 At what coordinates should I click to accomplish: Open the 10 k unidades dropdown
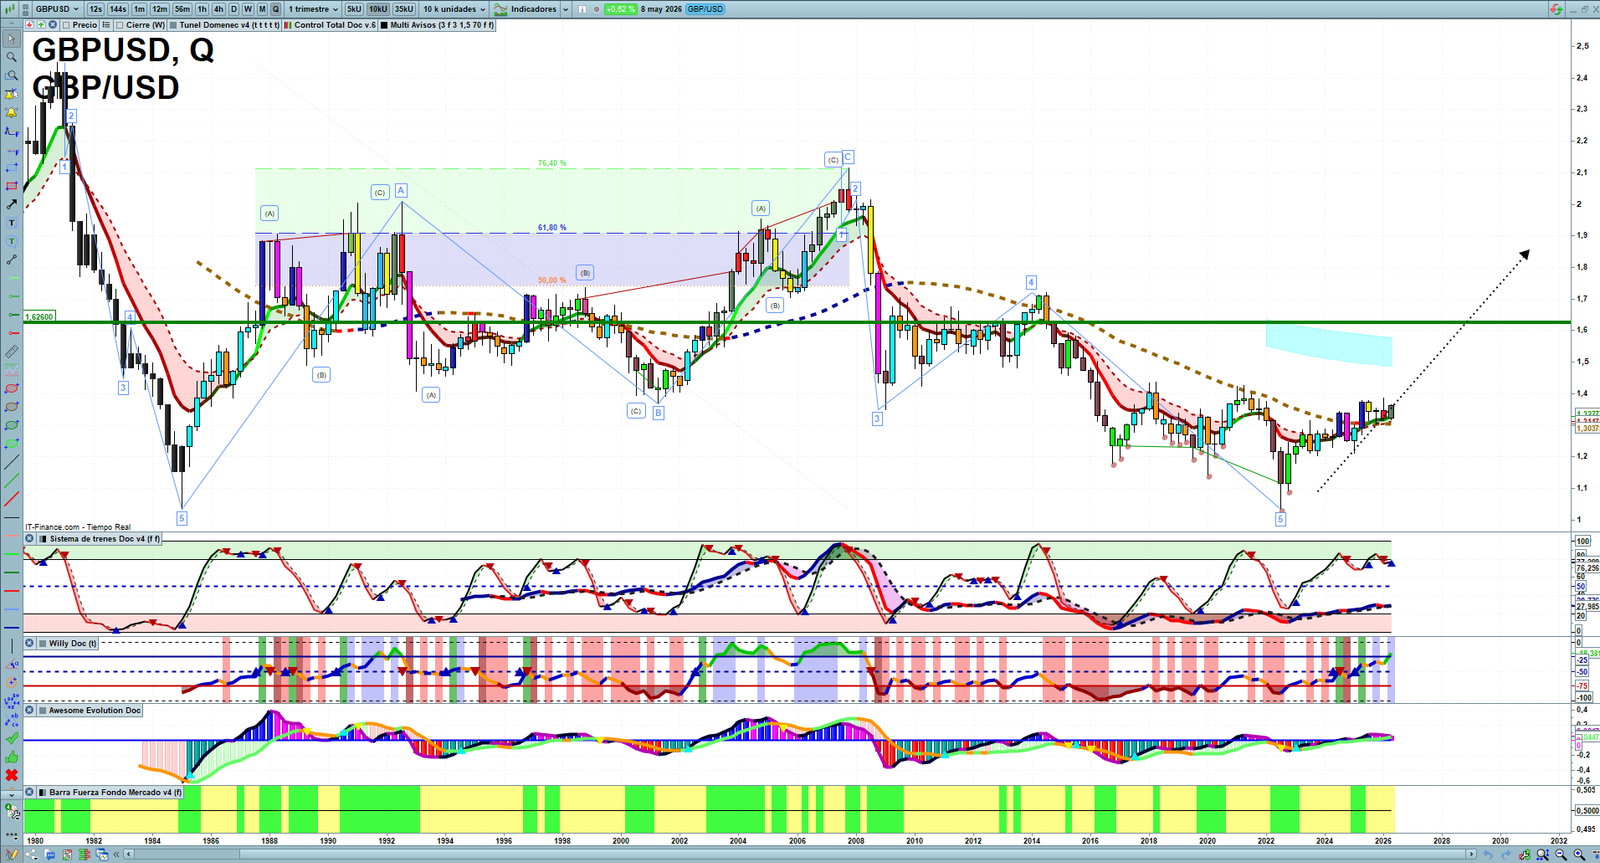[x=454, y=9]
